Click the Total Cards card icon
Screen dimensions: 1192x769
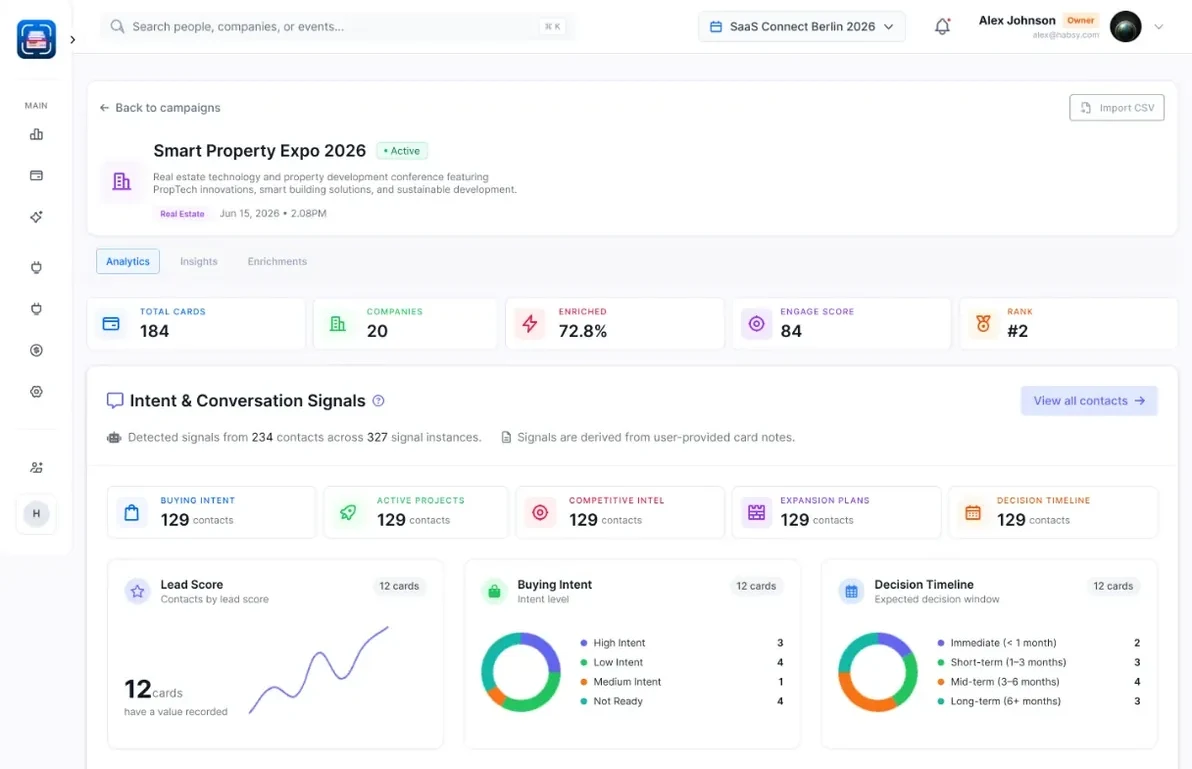click(x=111, y=324)
